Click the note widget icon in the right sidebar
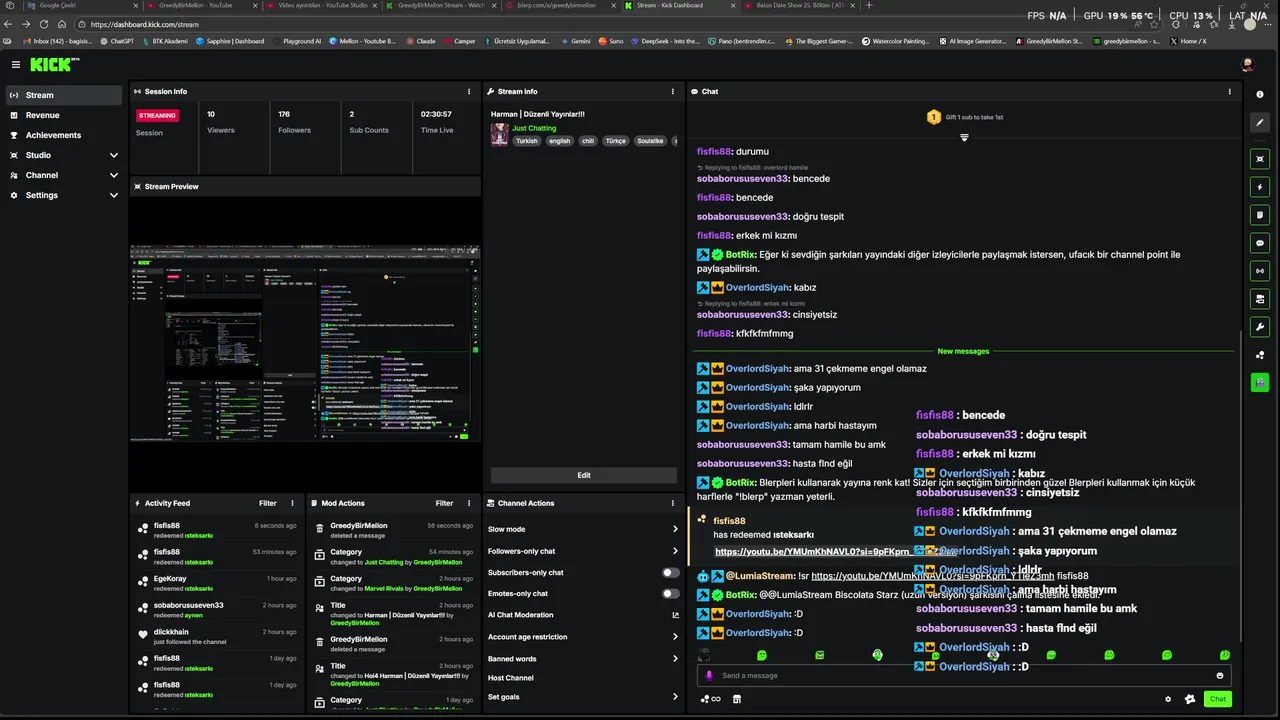The image size is (1280, 720). click(x=1260, y=214)
